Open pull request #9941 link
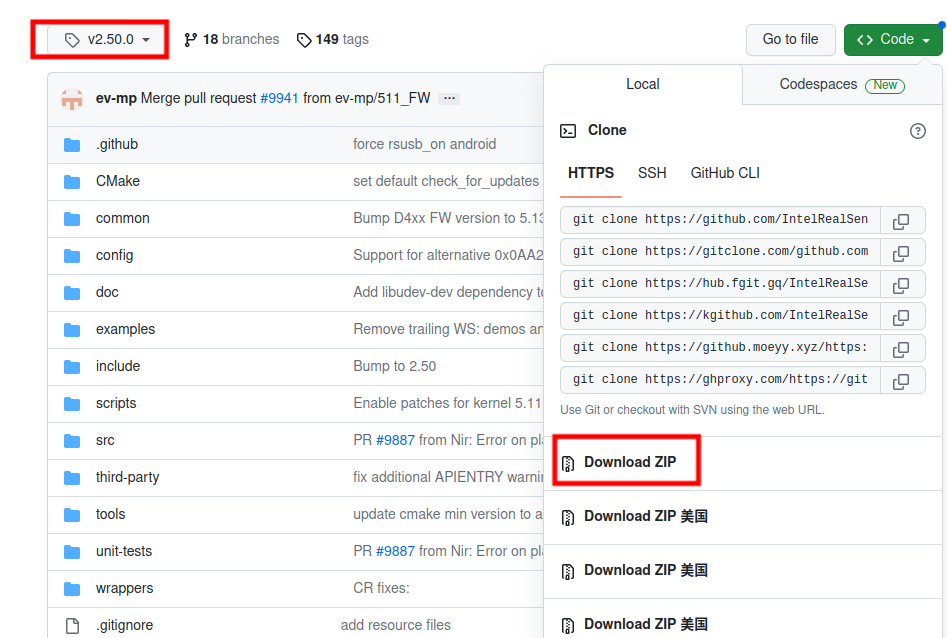This screenshot has height=638, width=947. click(x=279, y=98)
